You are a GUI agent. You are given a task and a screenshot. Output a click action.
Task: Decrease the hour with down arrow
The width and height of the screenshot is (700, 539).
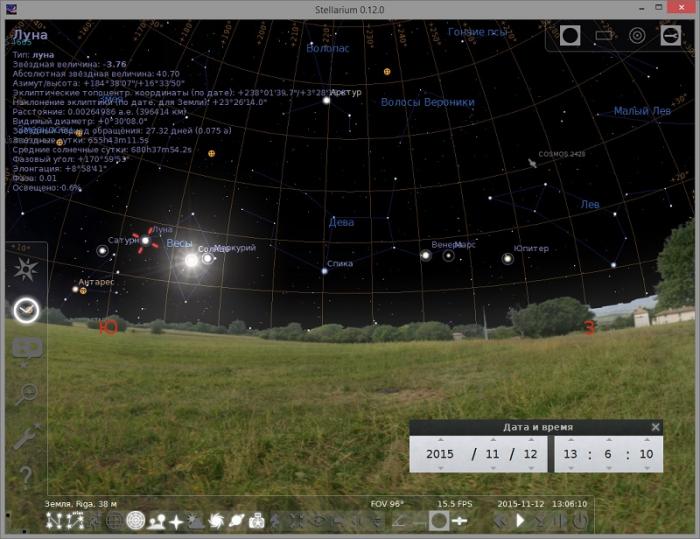(571, 468)
